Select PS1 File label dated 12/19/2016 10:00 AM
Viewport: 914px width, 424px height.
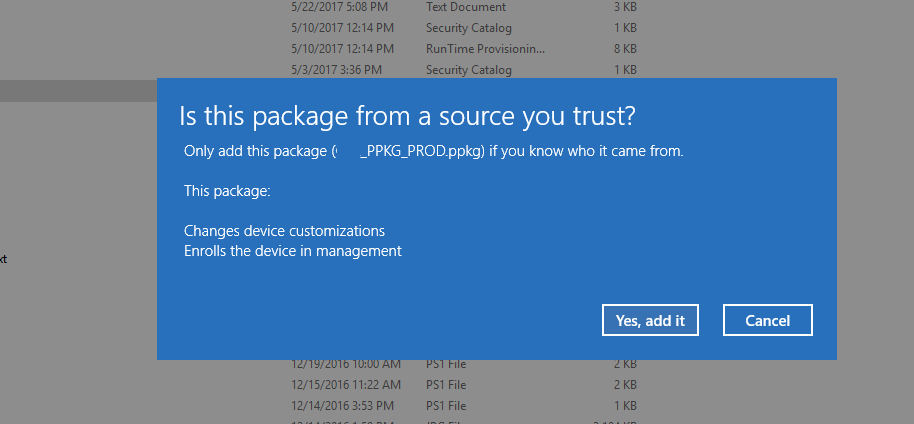(x=446, y=364)
